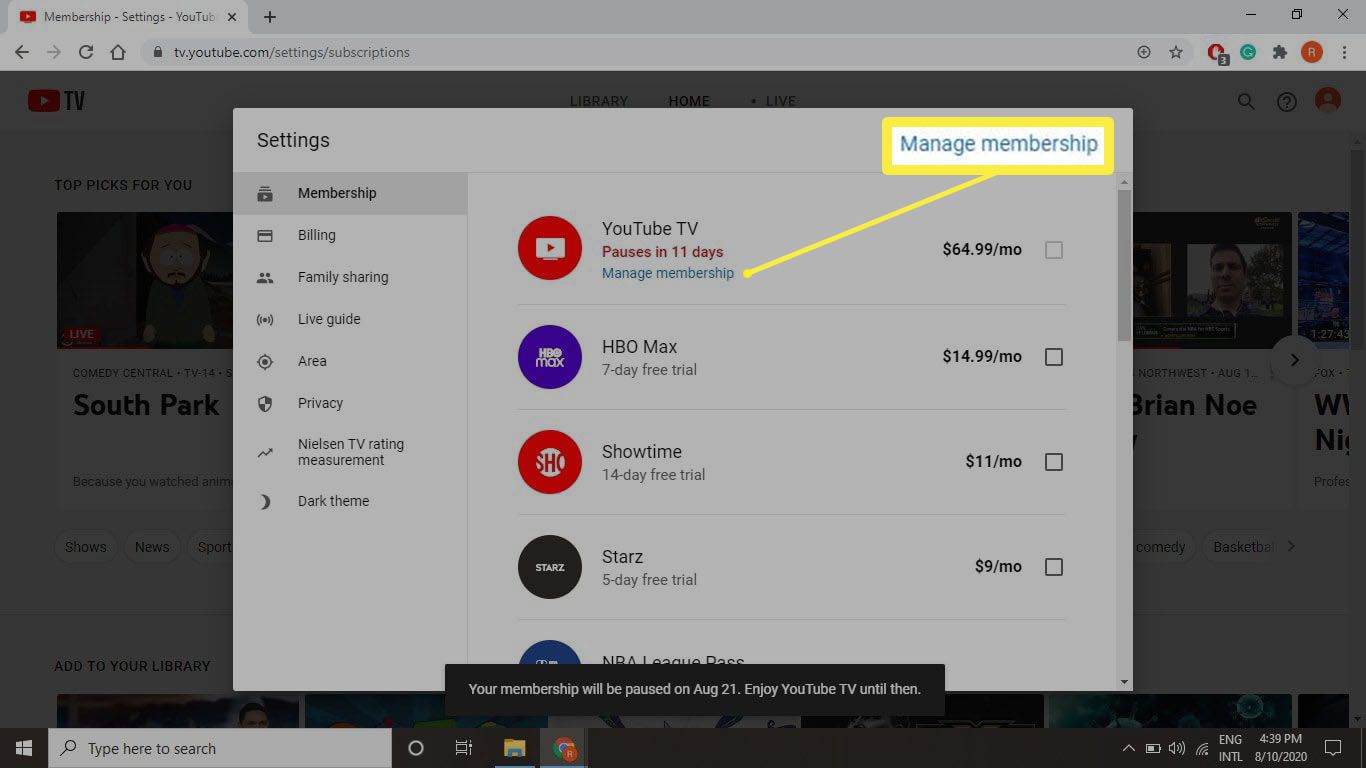Click the Windows taskbar search box
Viewport: 1366px width, 768px height.
point(220,748)
